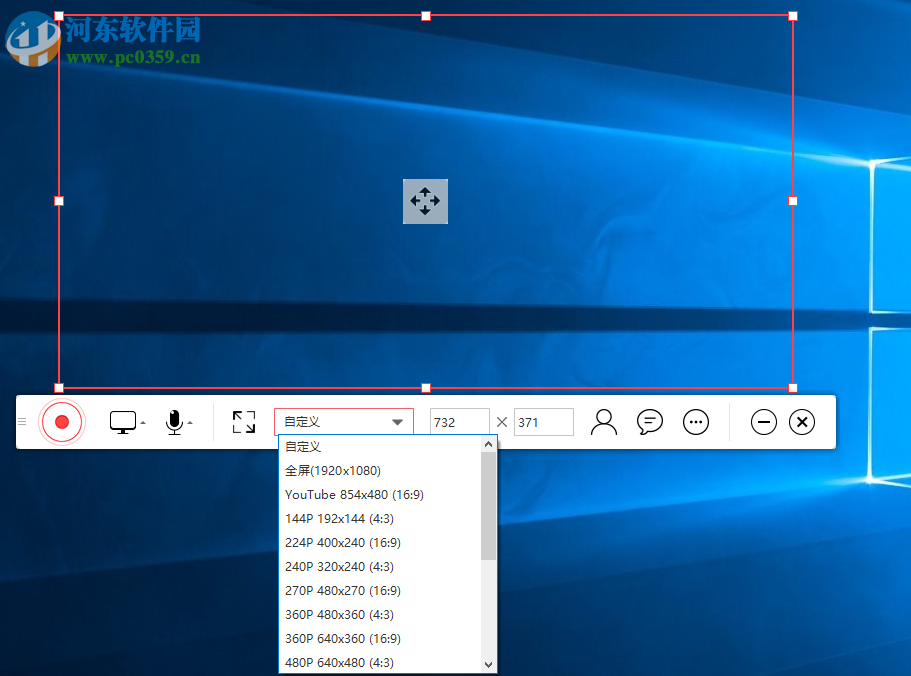
Task: Select the 480P 640x480 (4:3) entry
Action: click(339, 662)
